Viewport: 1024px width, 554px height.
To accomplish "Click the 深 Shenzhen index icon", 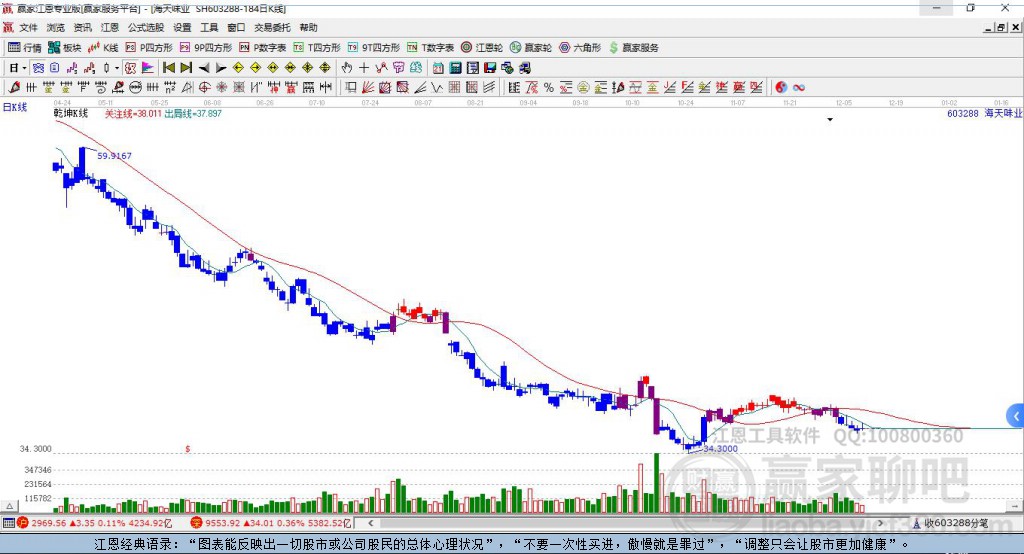I will (x=197, y=523).
